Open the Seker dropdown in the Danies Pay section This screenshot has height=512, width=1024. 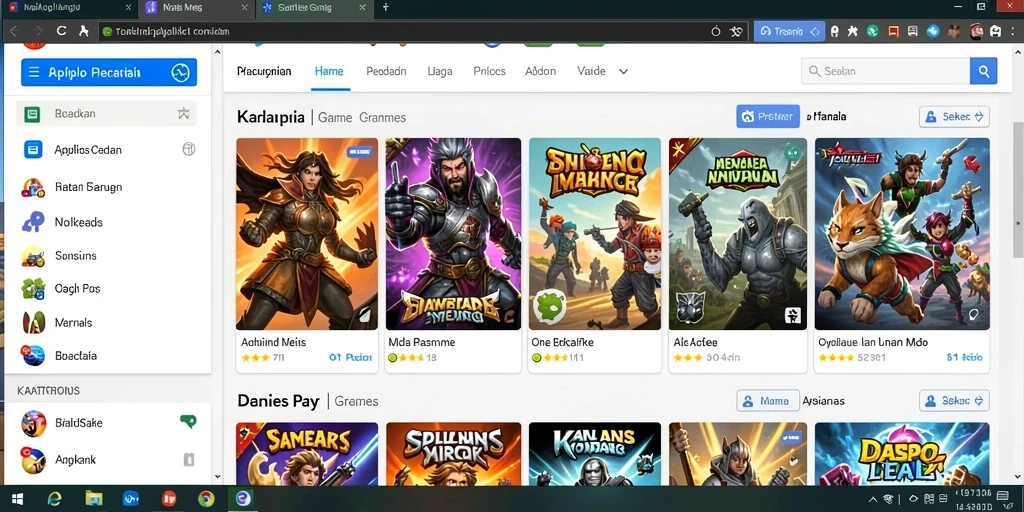tap(954, 401)
